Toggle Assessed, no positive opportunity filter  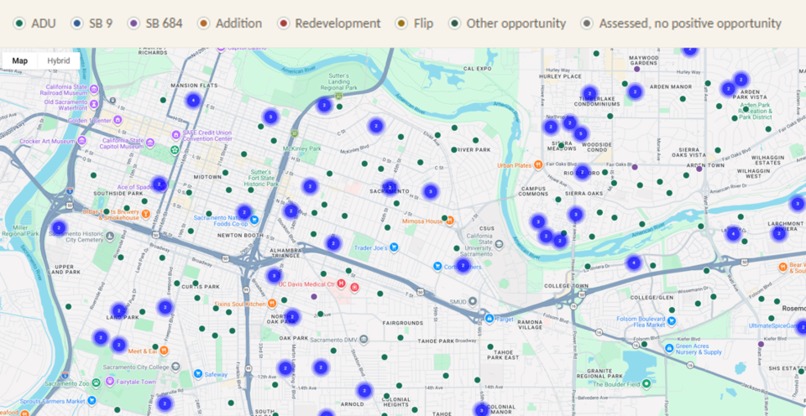pyautogui.click(x=681, y=24)
